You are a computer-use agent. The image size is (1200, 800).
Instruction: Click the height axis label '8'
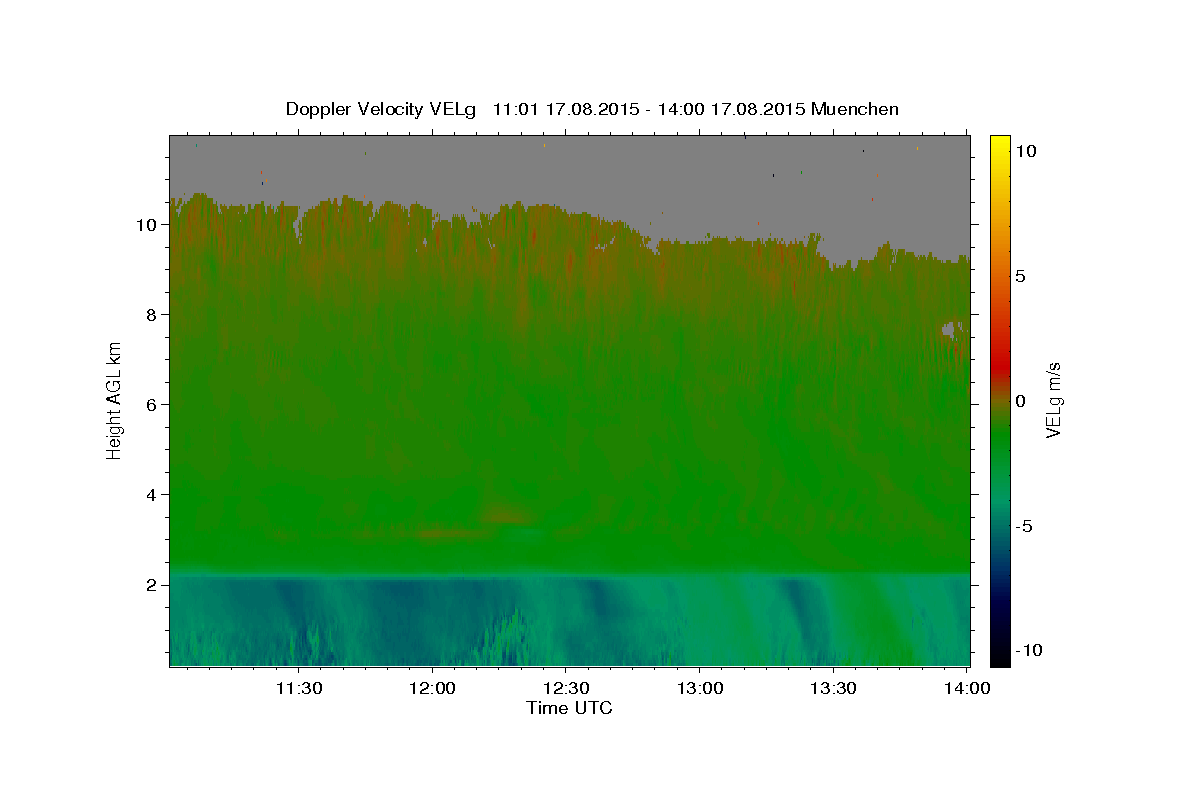pyautogui.click(x=152, y=314)
